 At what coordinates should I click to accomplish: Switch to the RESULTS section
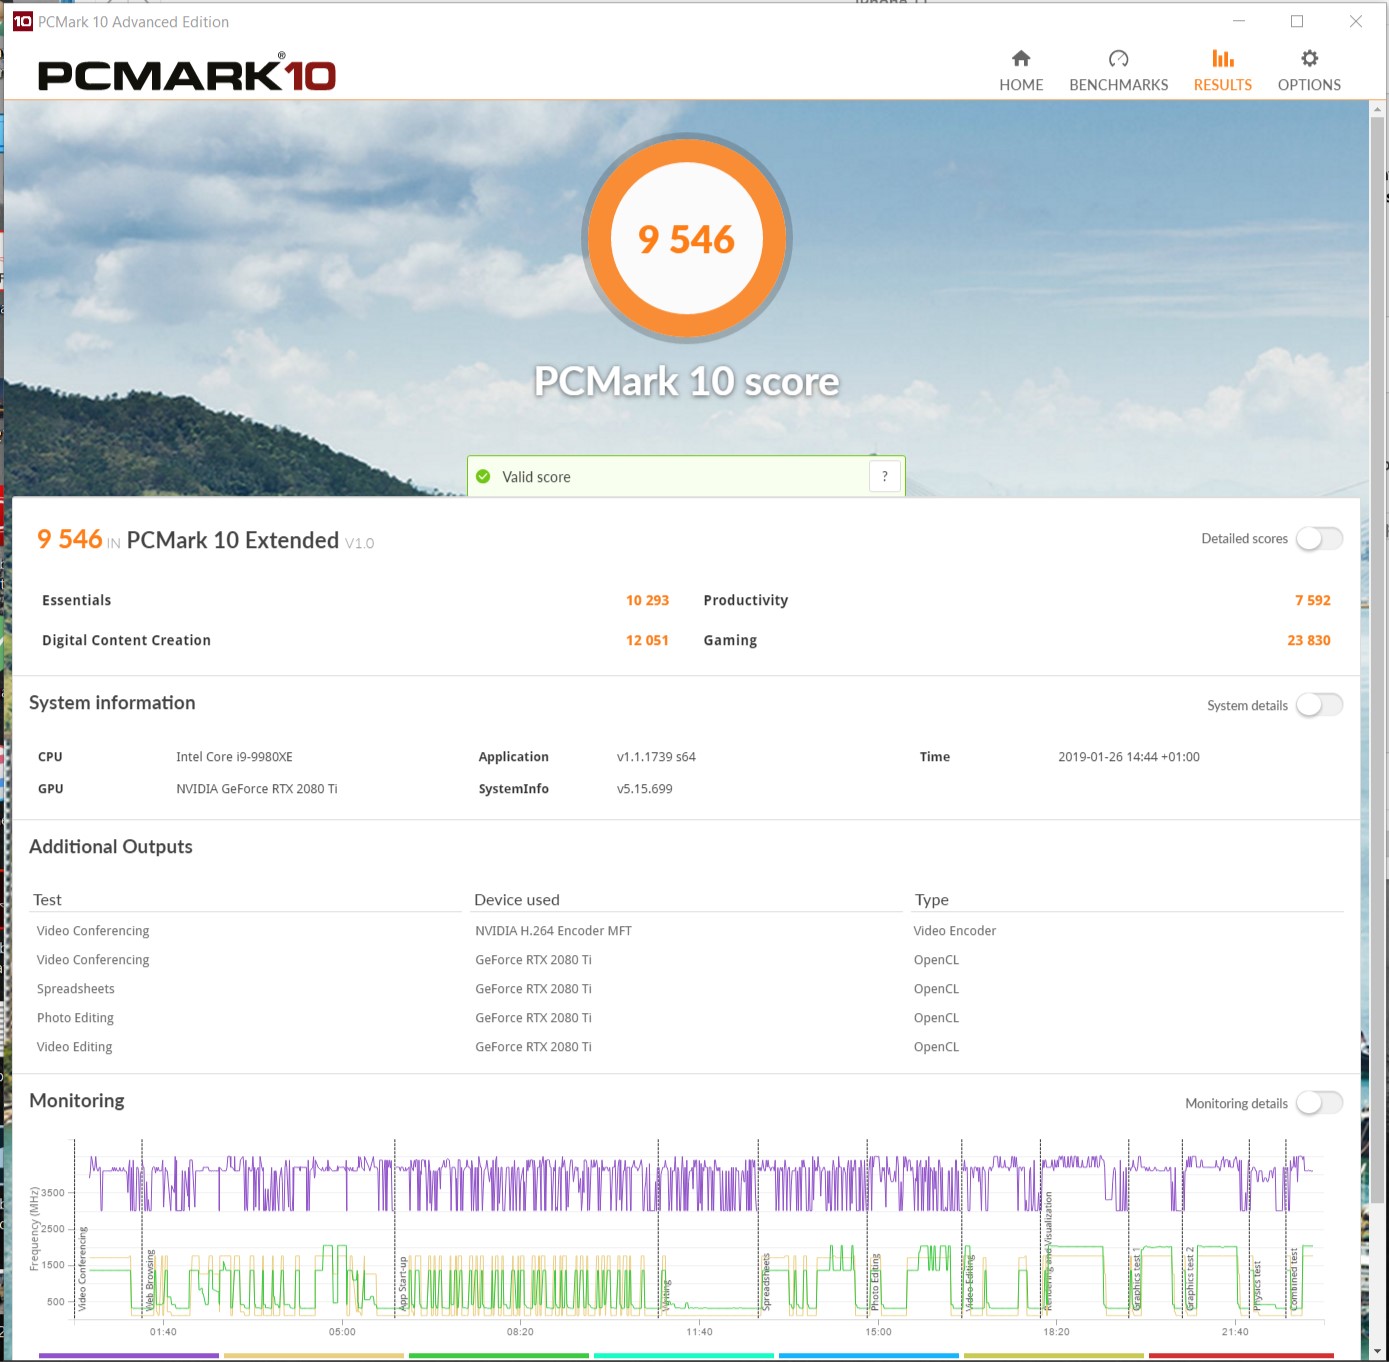[1222, 71]
